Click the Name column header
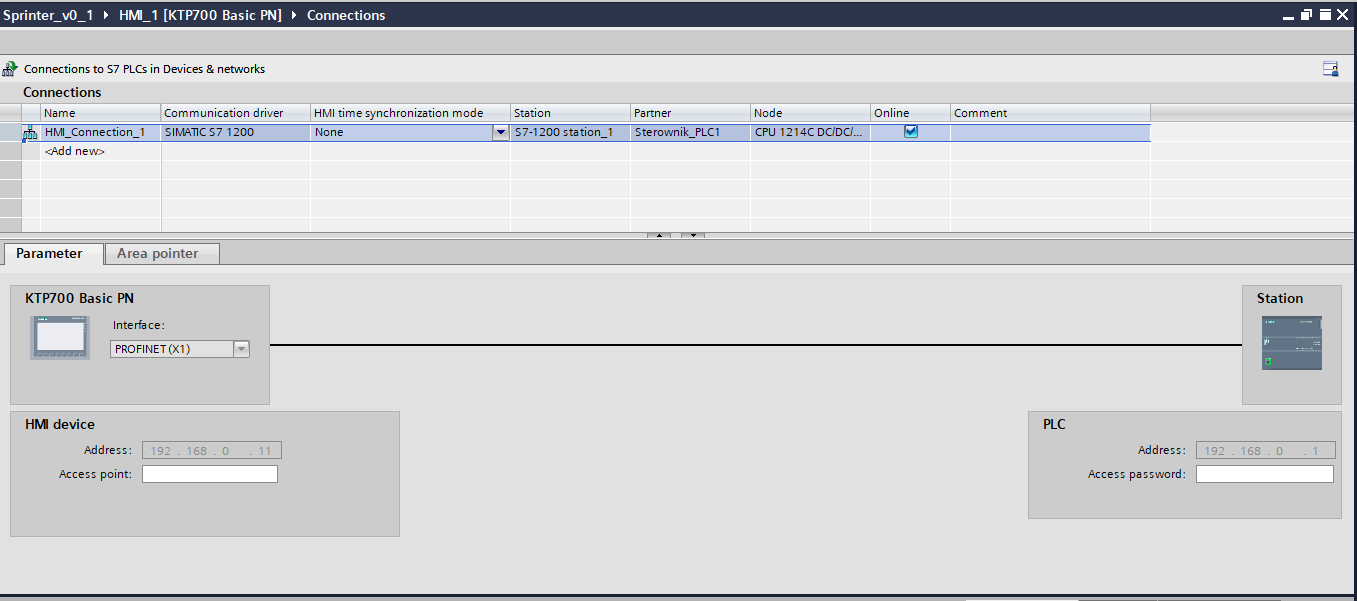This screenshot has width=1357, height=601. 100,113
